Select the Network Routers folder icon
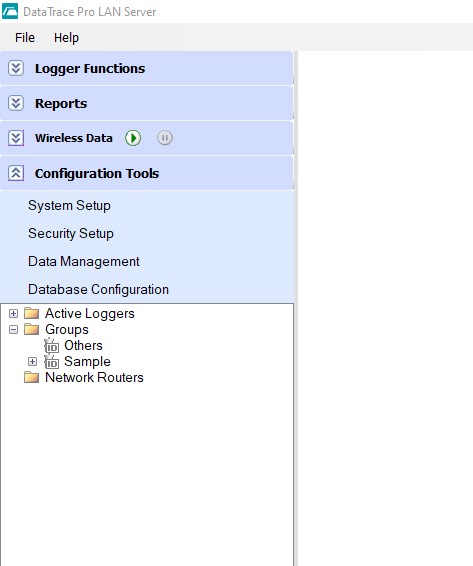Viewport: 473px width, 566px height. tap(31, 377)
